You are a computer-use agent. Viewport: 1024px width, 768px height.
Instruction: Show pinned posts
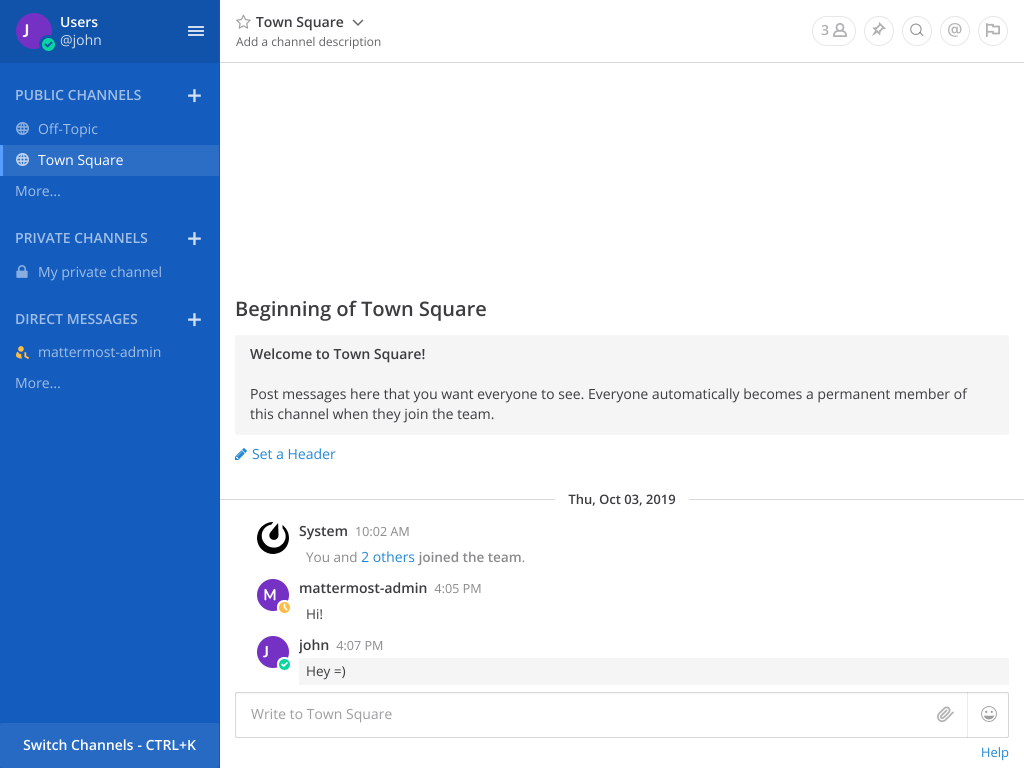(878, 30)
